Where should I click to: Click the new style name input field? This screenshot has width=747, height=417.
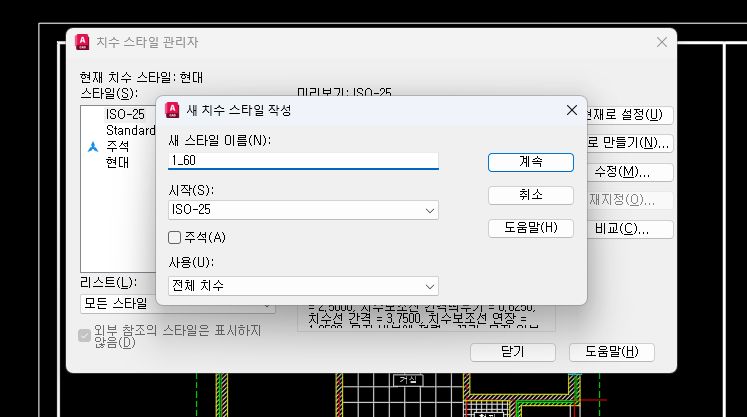click(x=303, y=161)
